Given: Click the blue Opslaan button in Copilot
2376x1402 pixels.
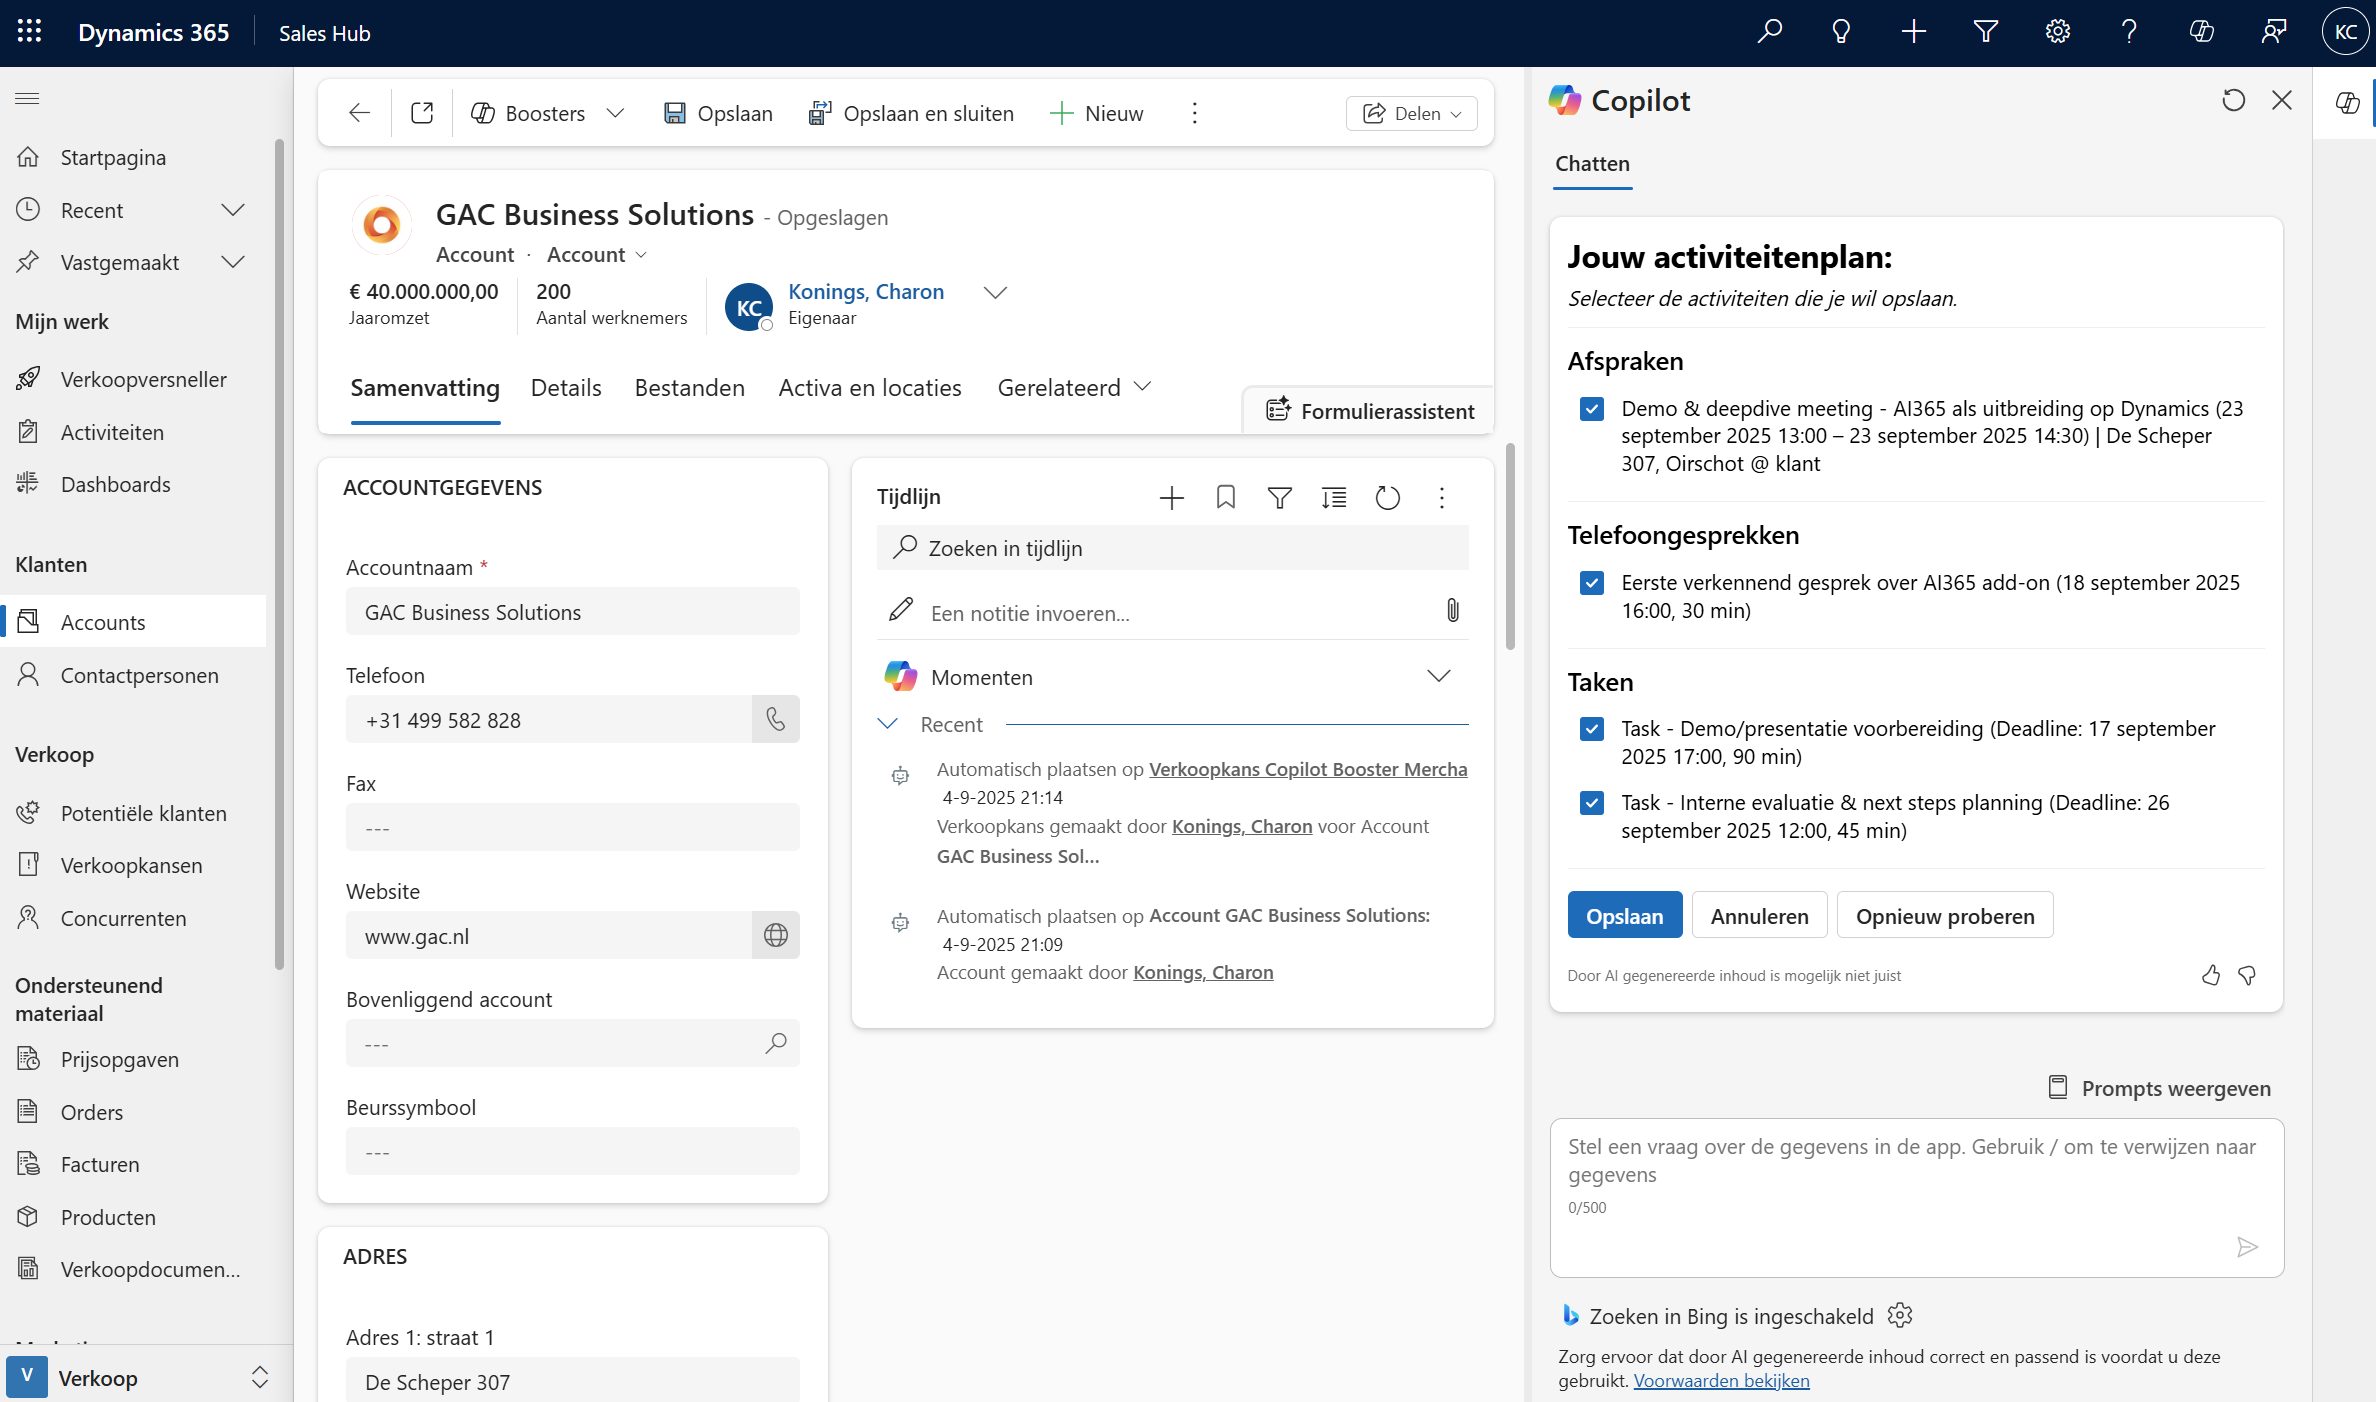Looking at the screenshot, I should (1624, 915).
